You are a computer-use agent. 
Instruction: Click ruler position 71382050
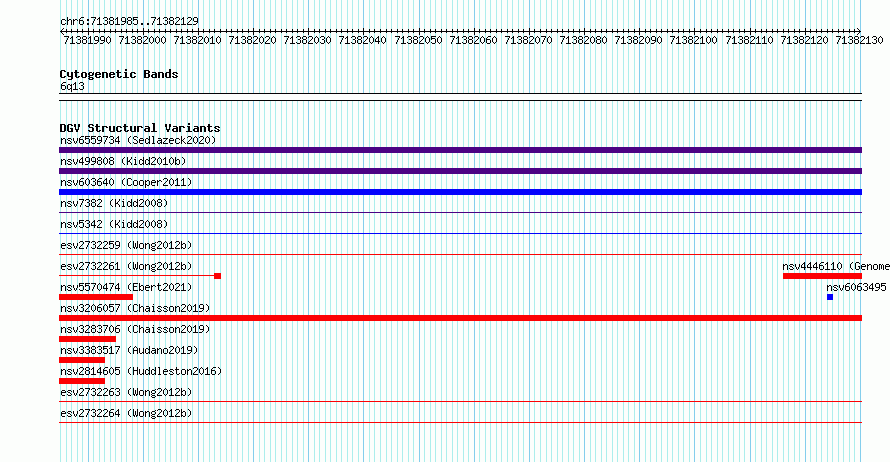[x=418, y=40]
